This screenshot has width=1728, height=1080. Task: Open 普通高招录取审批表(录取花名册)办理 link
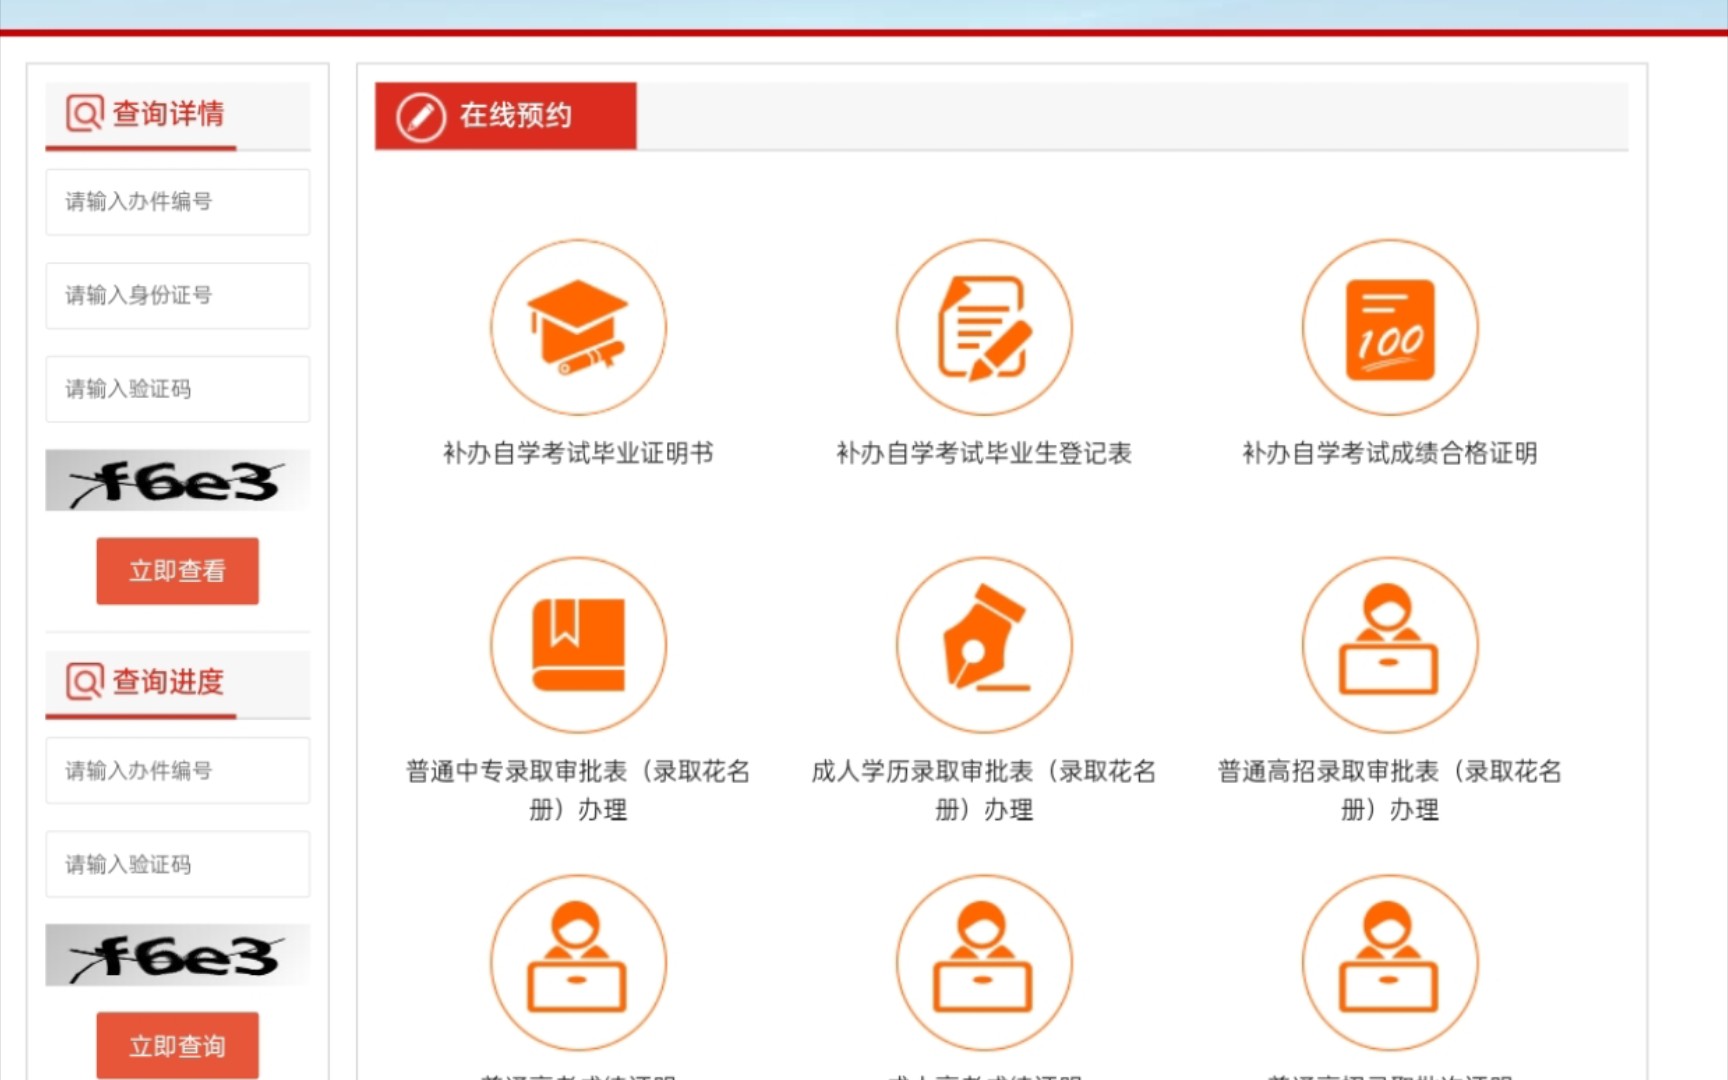[x=1390, y=790]
